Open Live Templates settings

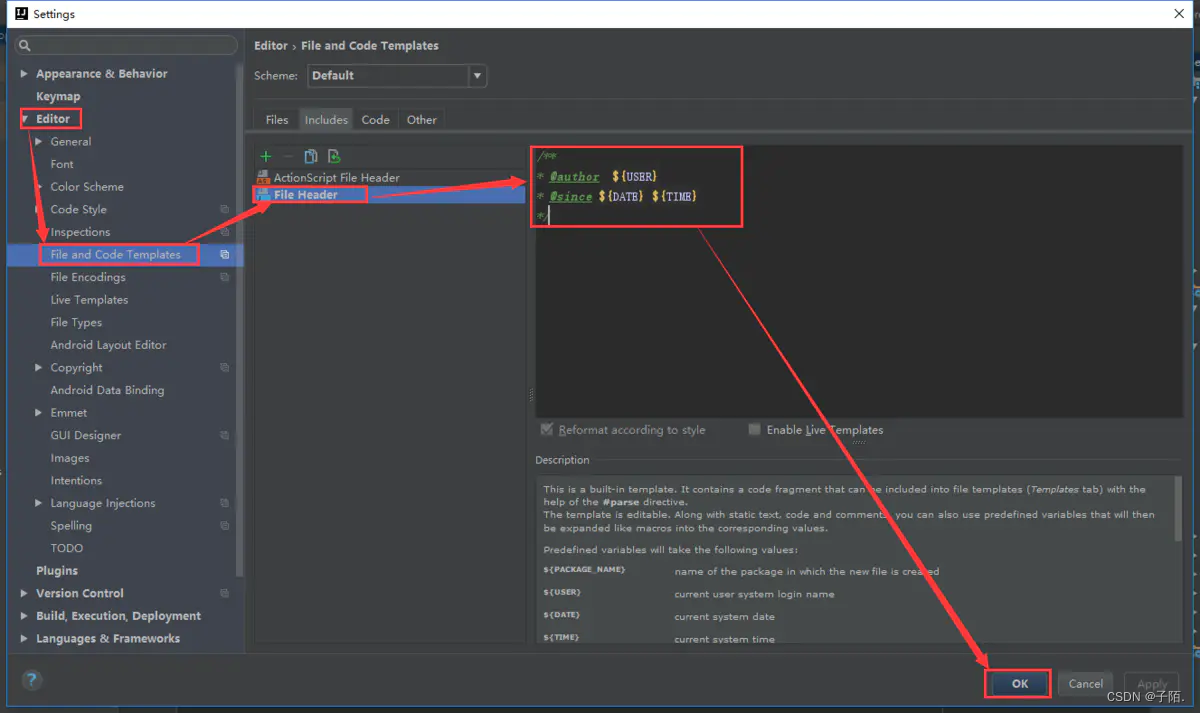coord(89,300)
